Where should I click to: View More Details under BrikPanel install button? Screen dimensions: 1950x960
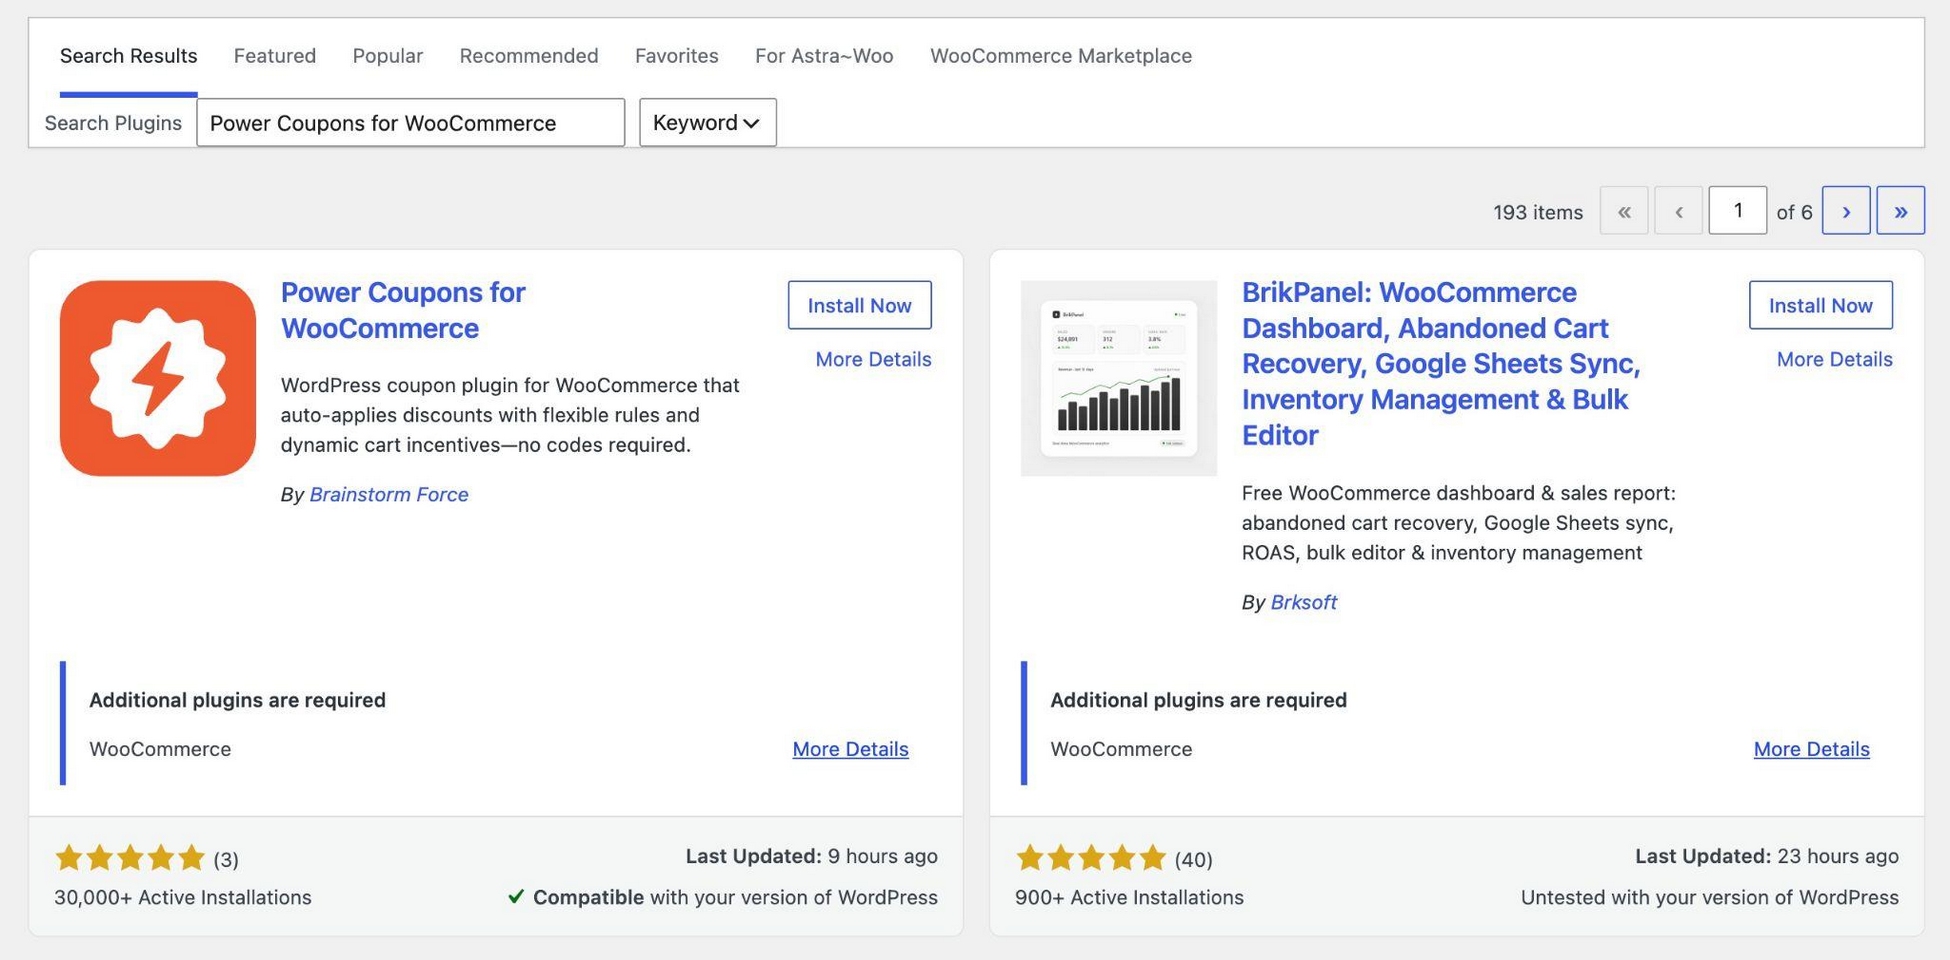tap(1834, 359)
